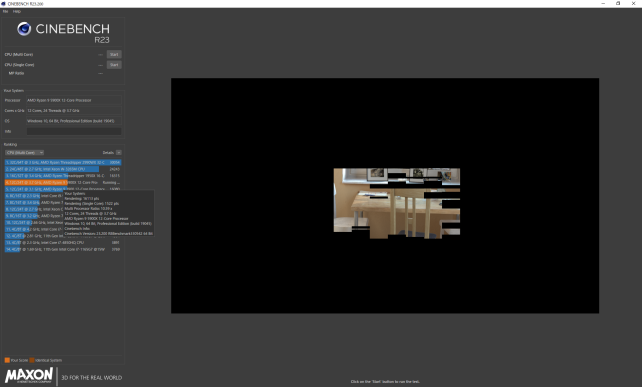Click the OS field showing Windows 10
This screenshot has height=387, width=642.
(x=74, y=121)
